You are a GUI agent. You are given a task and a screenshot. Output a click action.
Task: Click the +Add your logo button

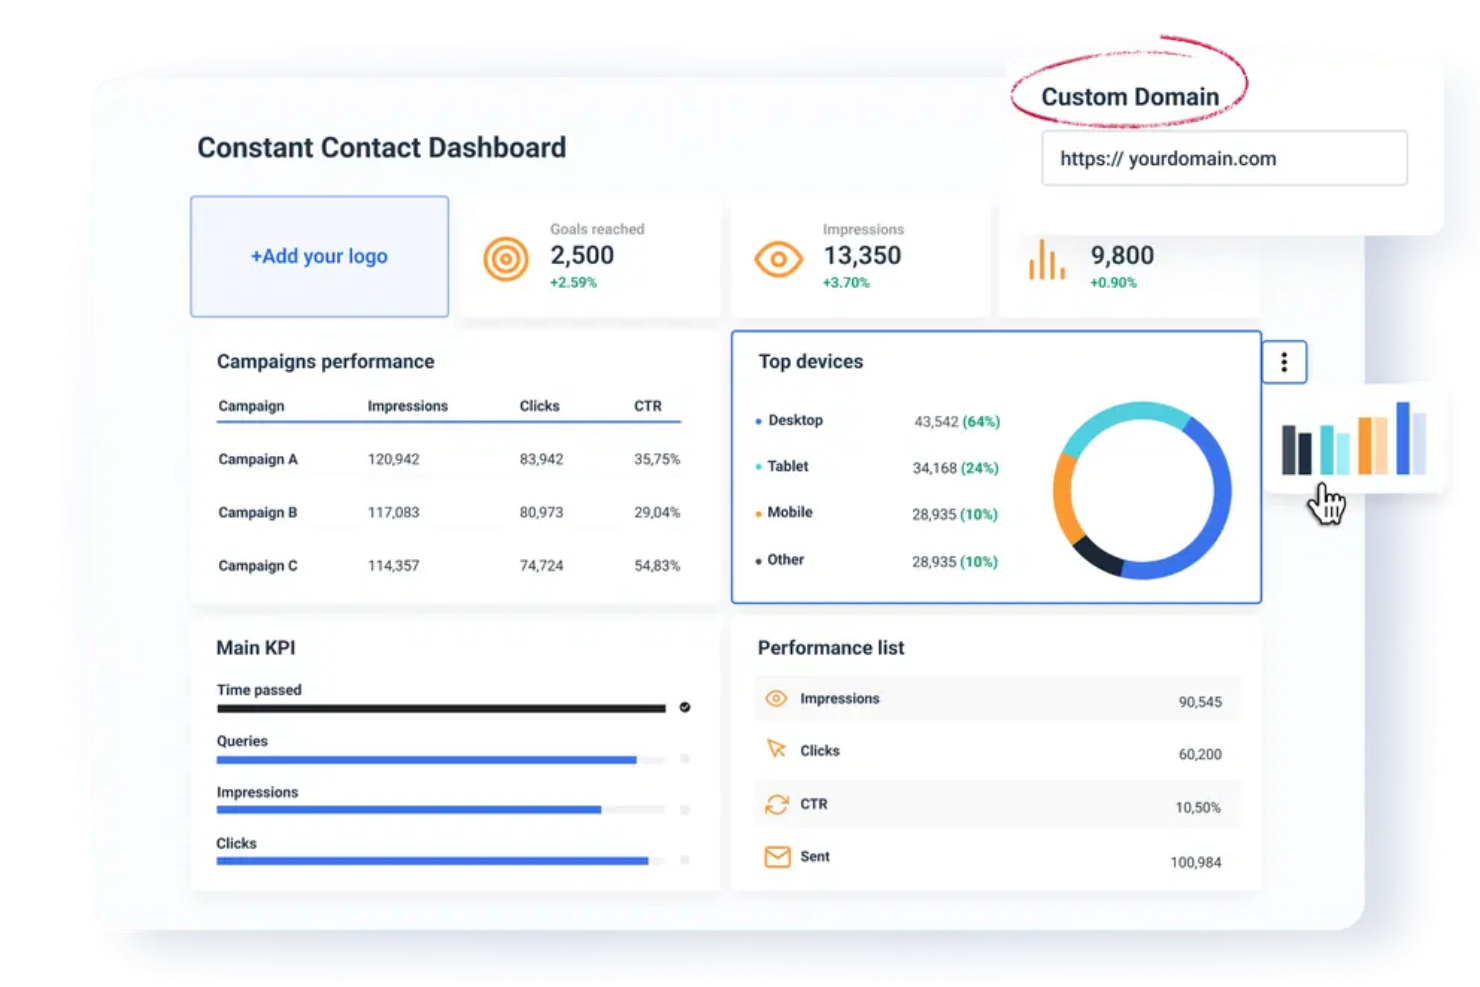[x=318, y=256]
